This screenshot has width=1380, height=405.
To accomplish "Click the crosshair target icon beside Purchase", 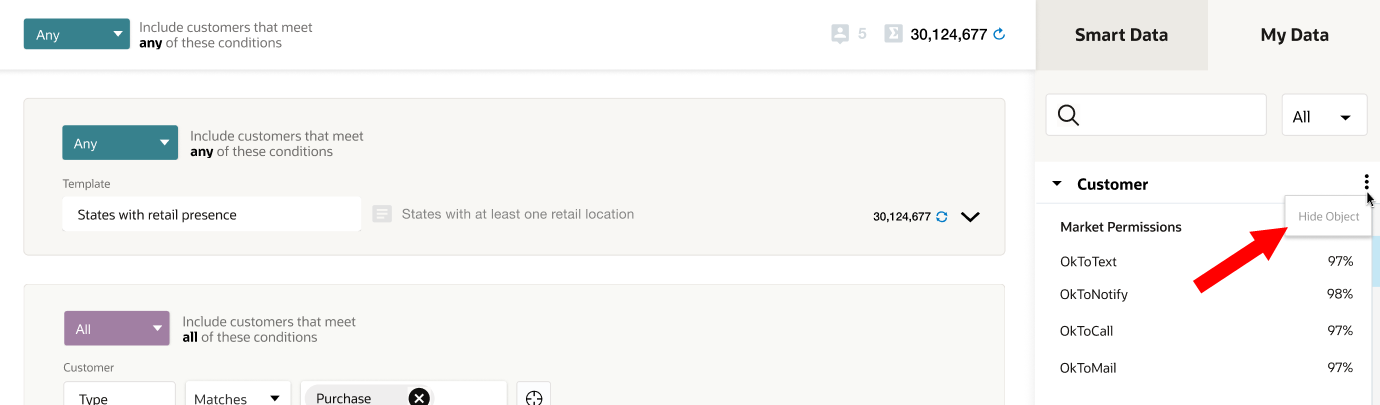I will click(x=534, y=397).
